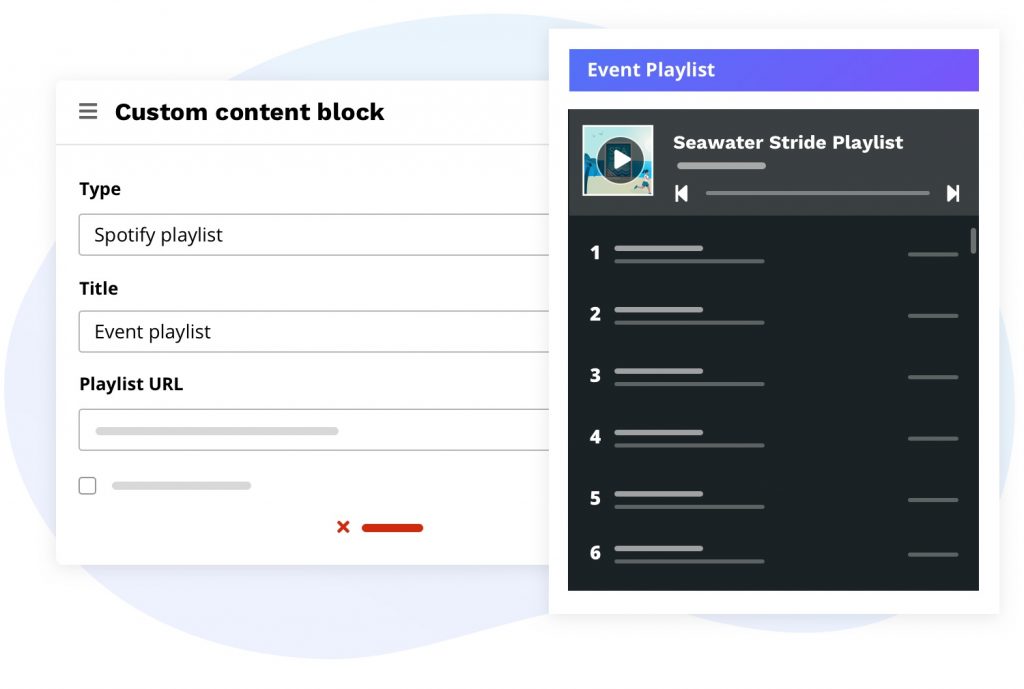Viewport: 1024px width, 689px height.
Task: Play the Seawater Stride Playlist
Action: (x=621, y=159)
